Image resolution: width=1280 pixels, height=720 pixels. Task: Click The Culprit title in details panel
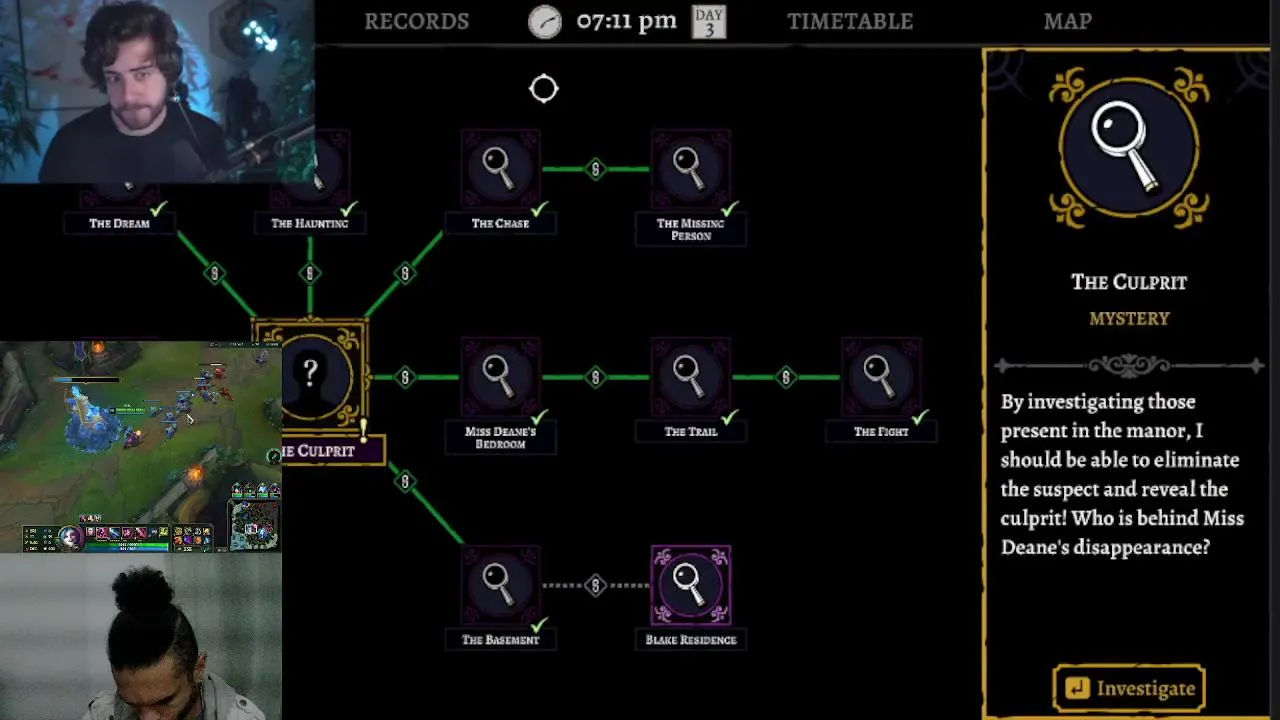(x=1129, y=282)
